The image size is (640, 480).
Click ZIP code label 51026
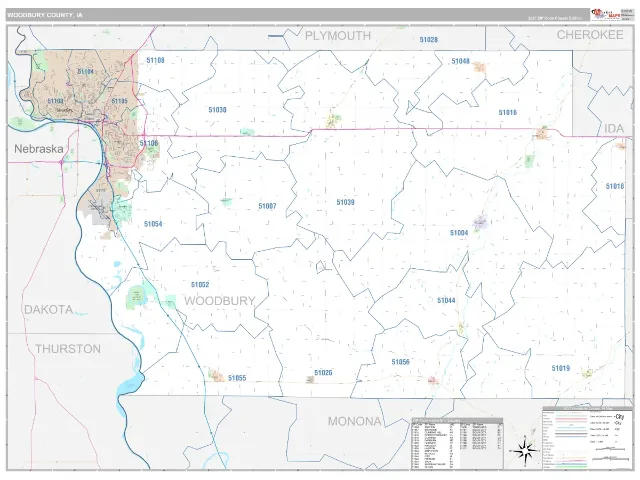tap(323, 373)
